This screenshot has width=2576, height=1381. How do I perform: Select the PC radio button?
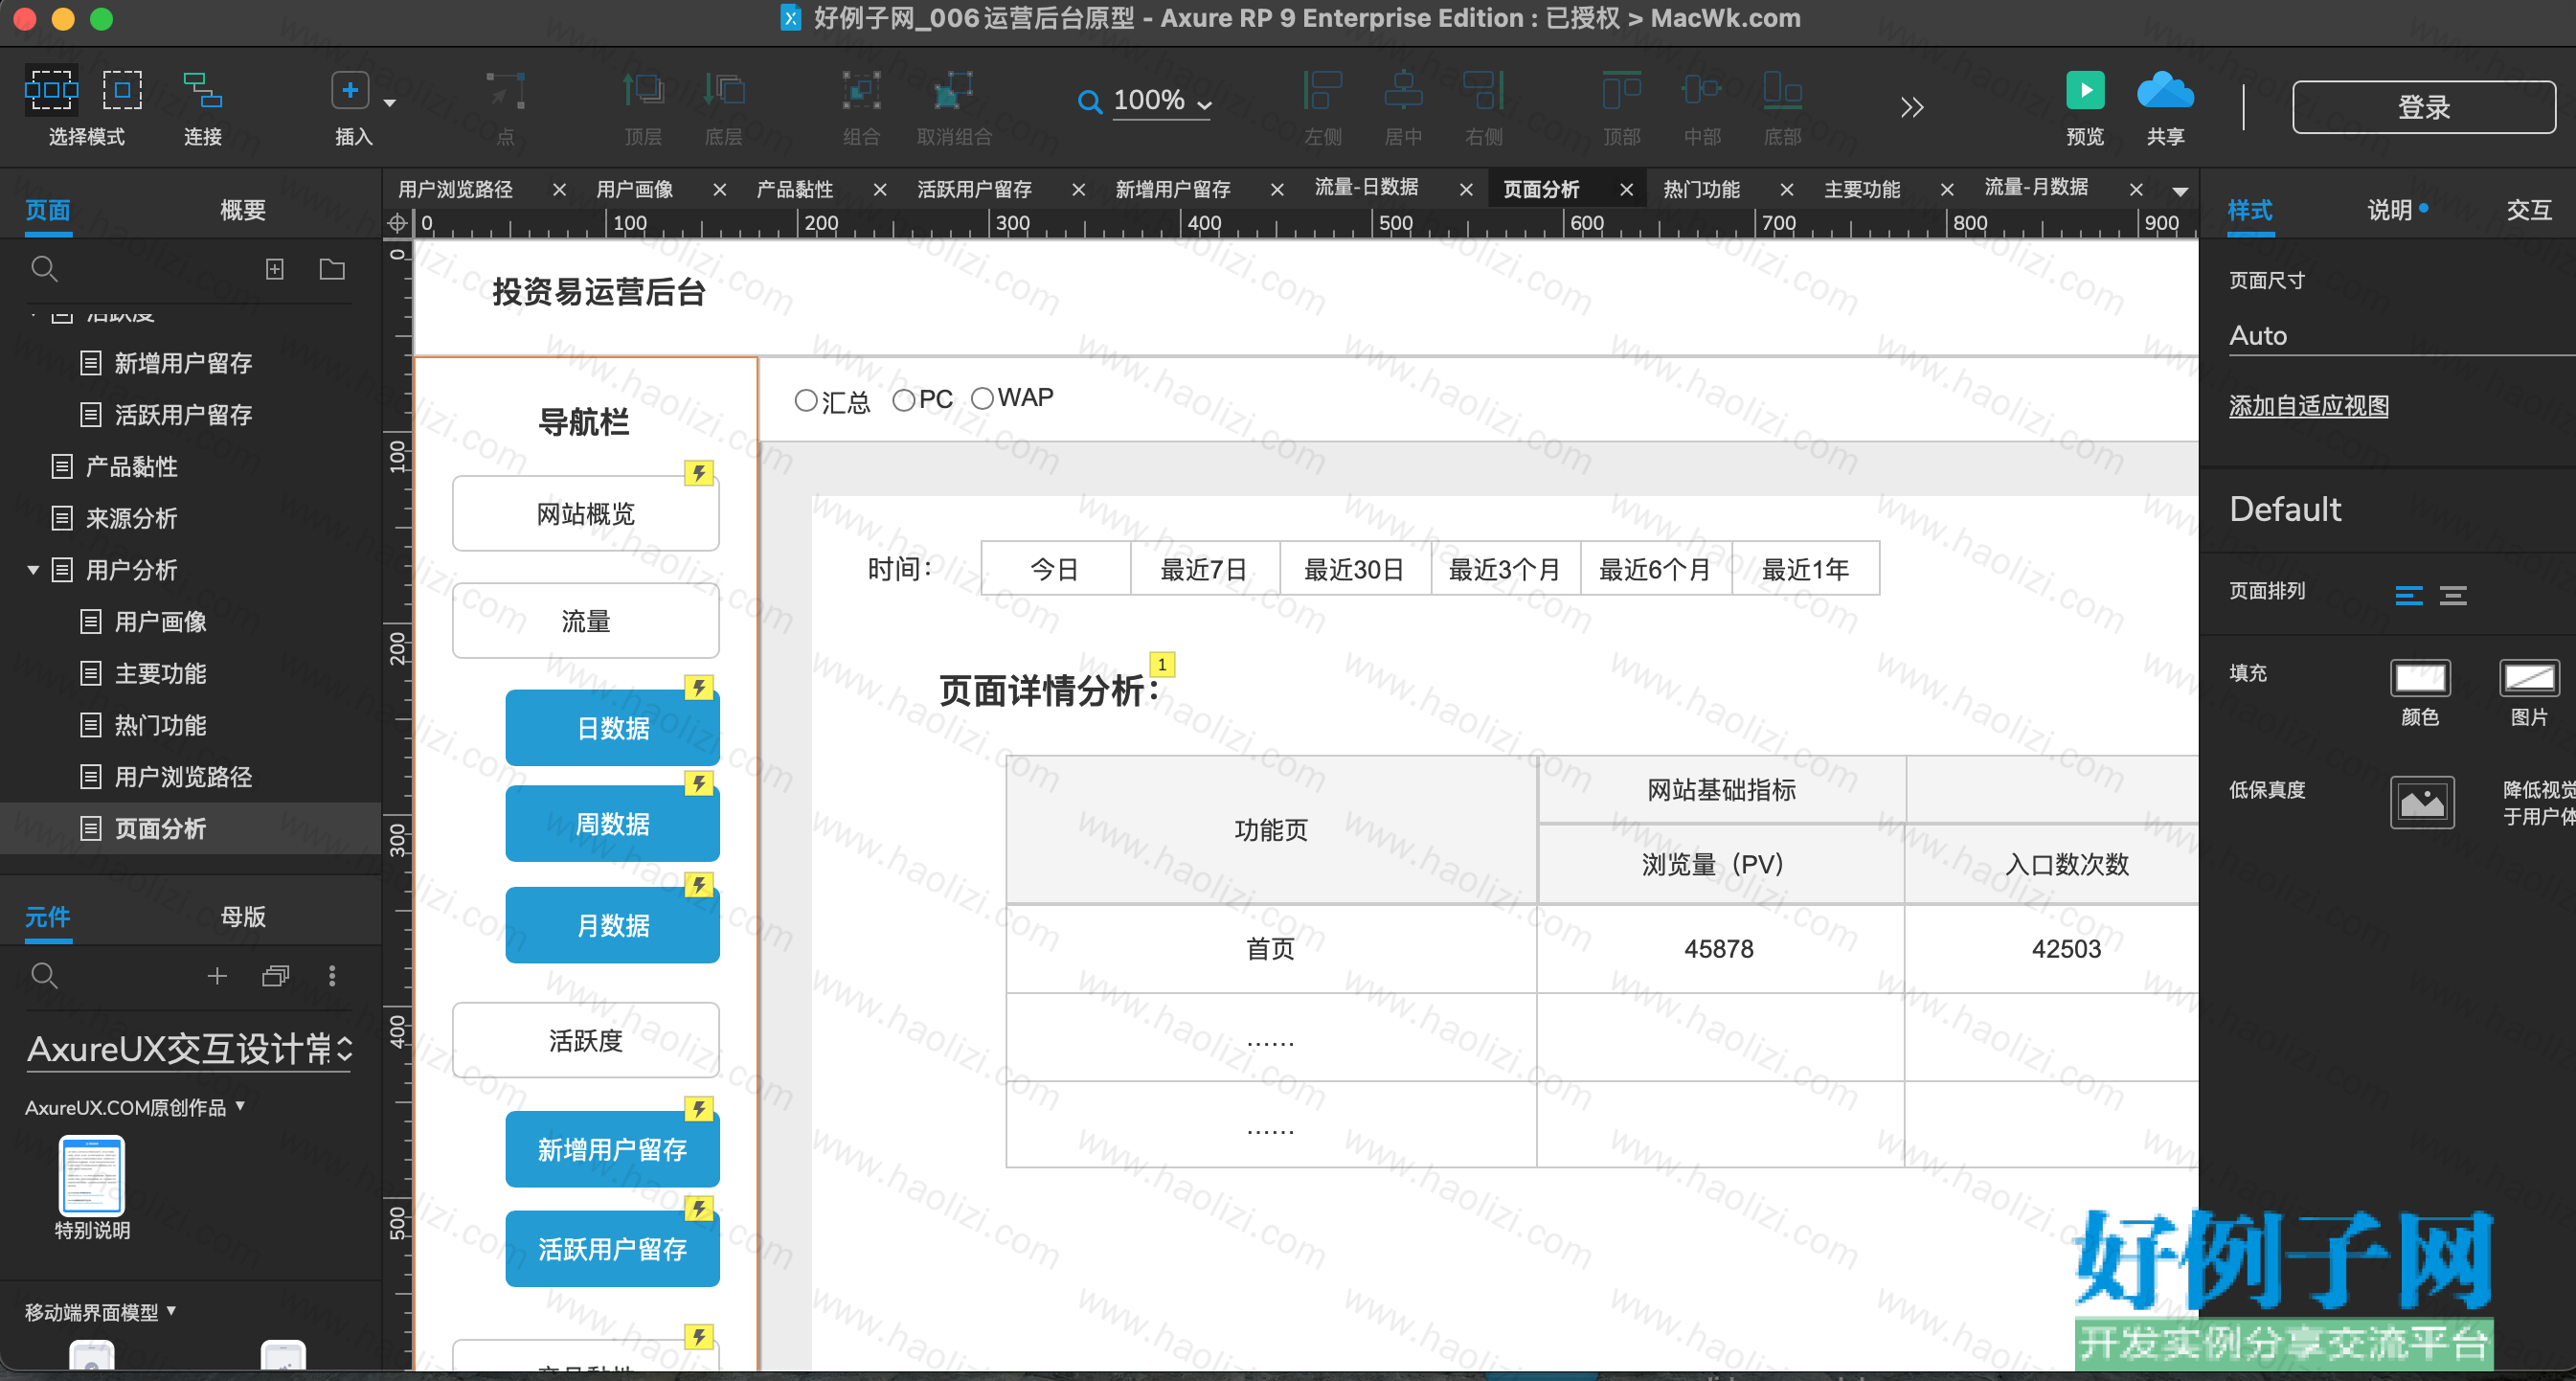pos(904,400)
